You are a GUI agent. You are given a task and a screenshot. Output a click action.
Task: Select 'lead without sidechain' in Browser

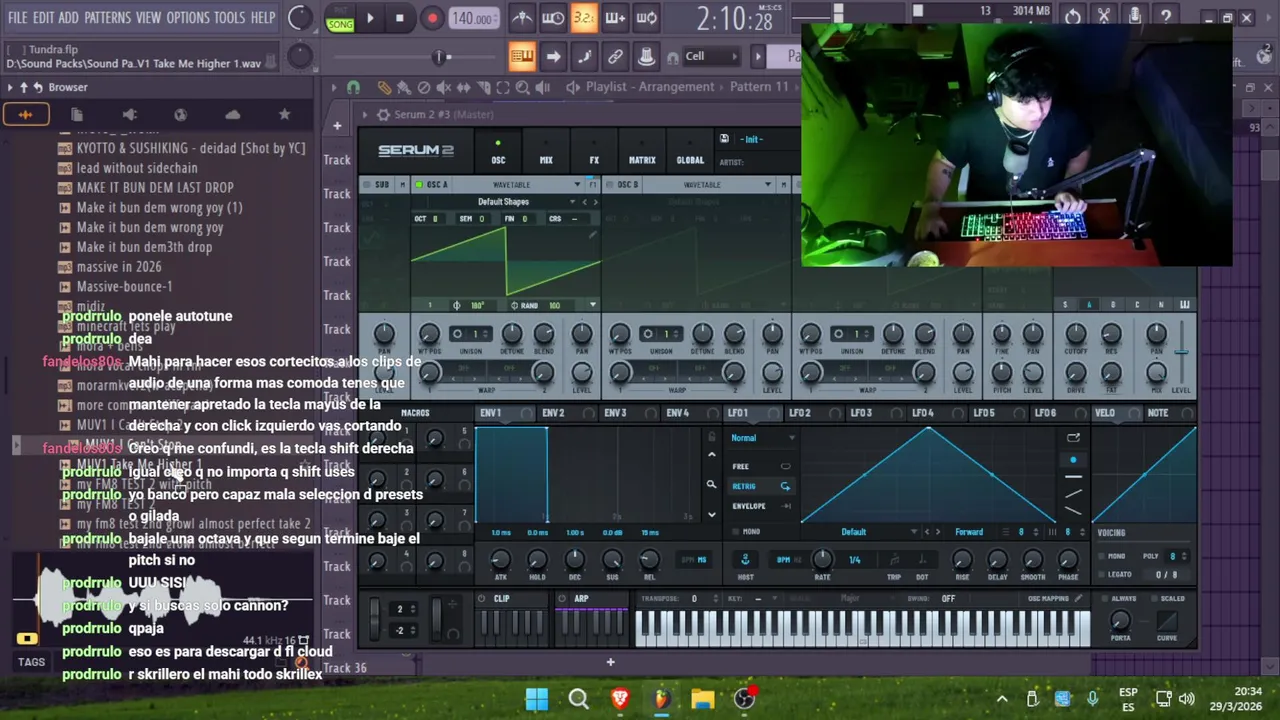137,168
